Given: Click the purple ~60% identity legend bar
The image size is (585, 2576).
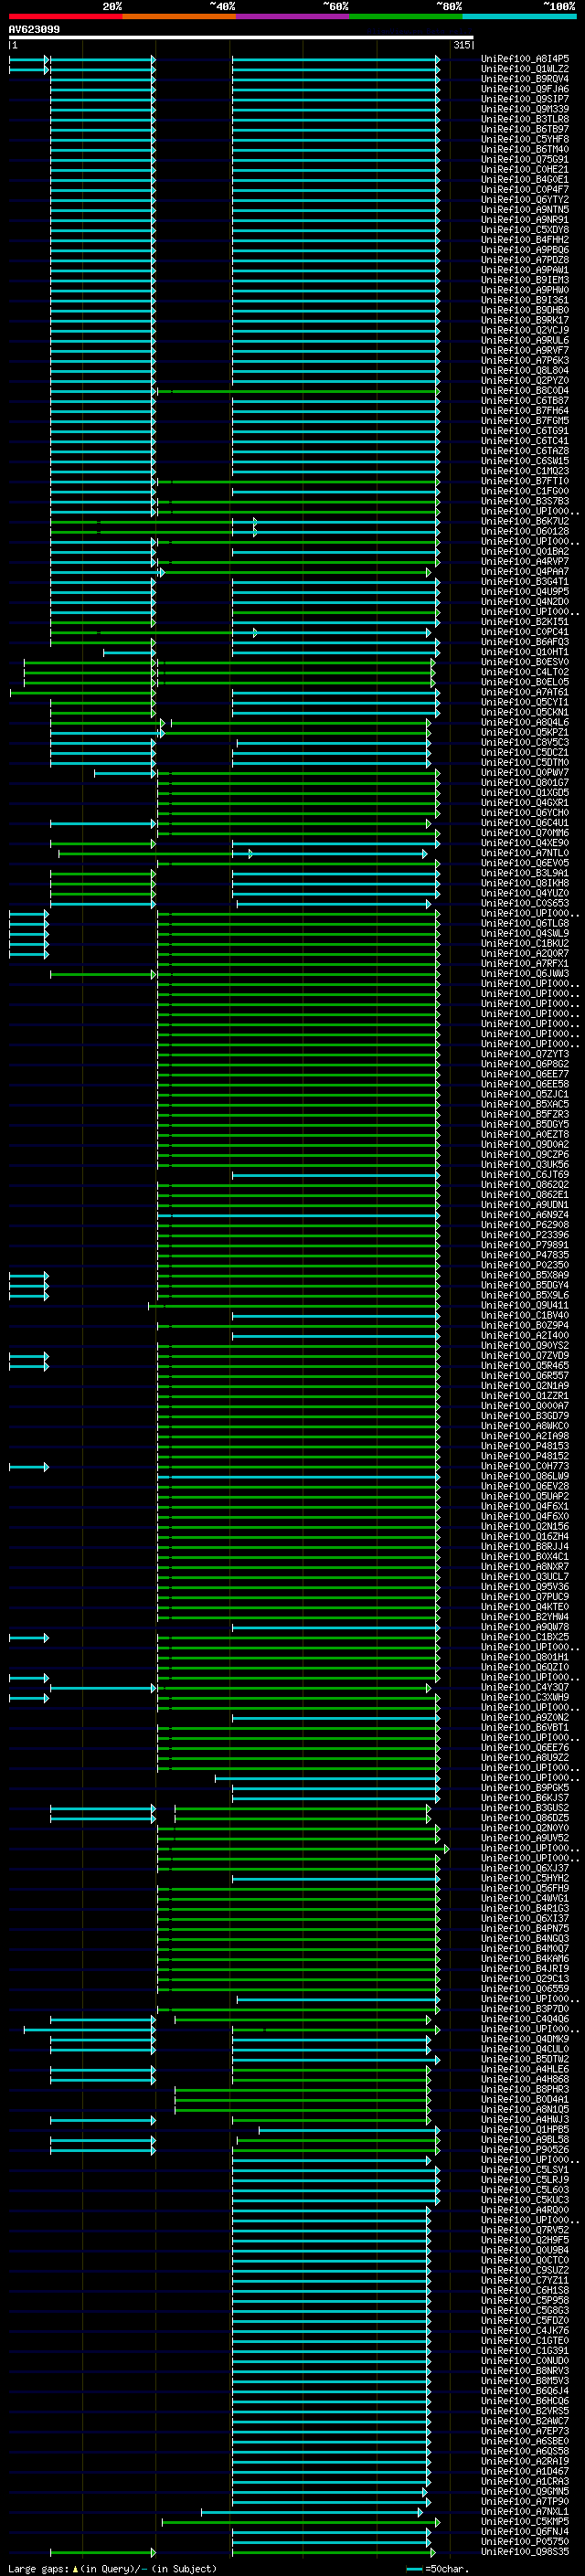Looking at the screenshot, I should point(292,16).
